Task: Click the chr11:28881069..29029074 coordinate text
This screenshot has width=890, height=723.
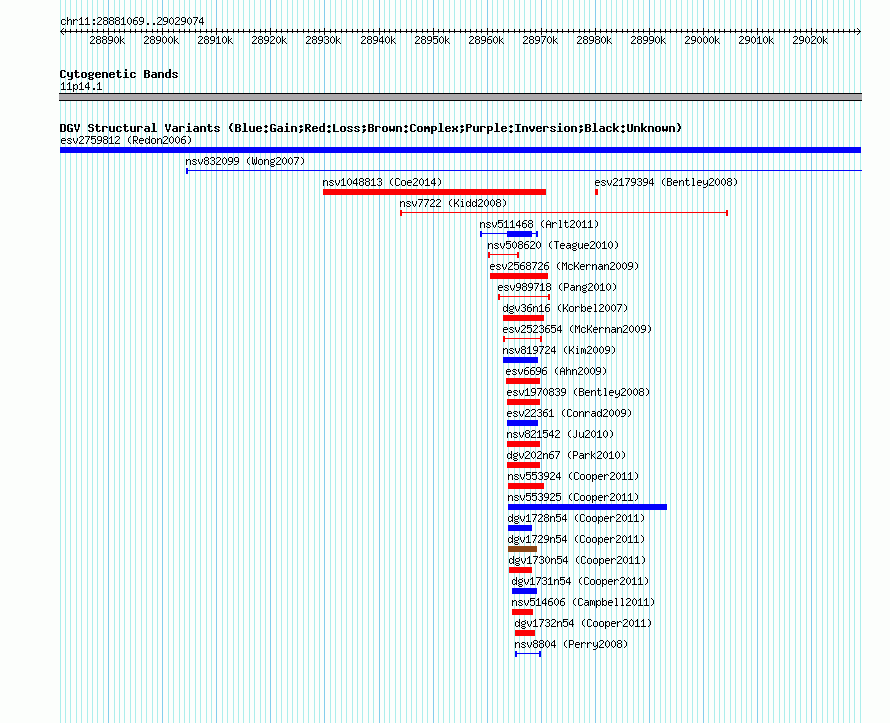Action: (x=132, y=21)
